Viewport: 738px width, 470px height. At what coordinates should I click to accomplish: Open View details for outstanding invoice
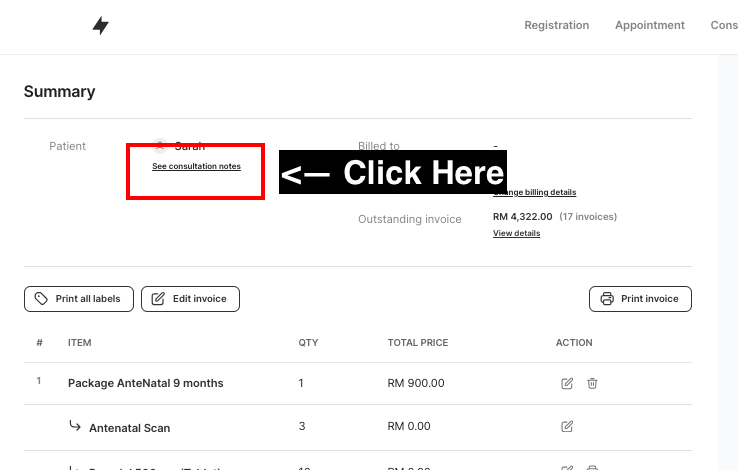[x=516, y=233]
